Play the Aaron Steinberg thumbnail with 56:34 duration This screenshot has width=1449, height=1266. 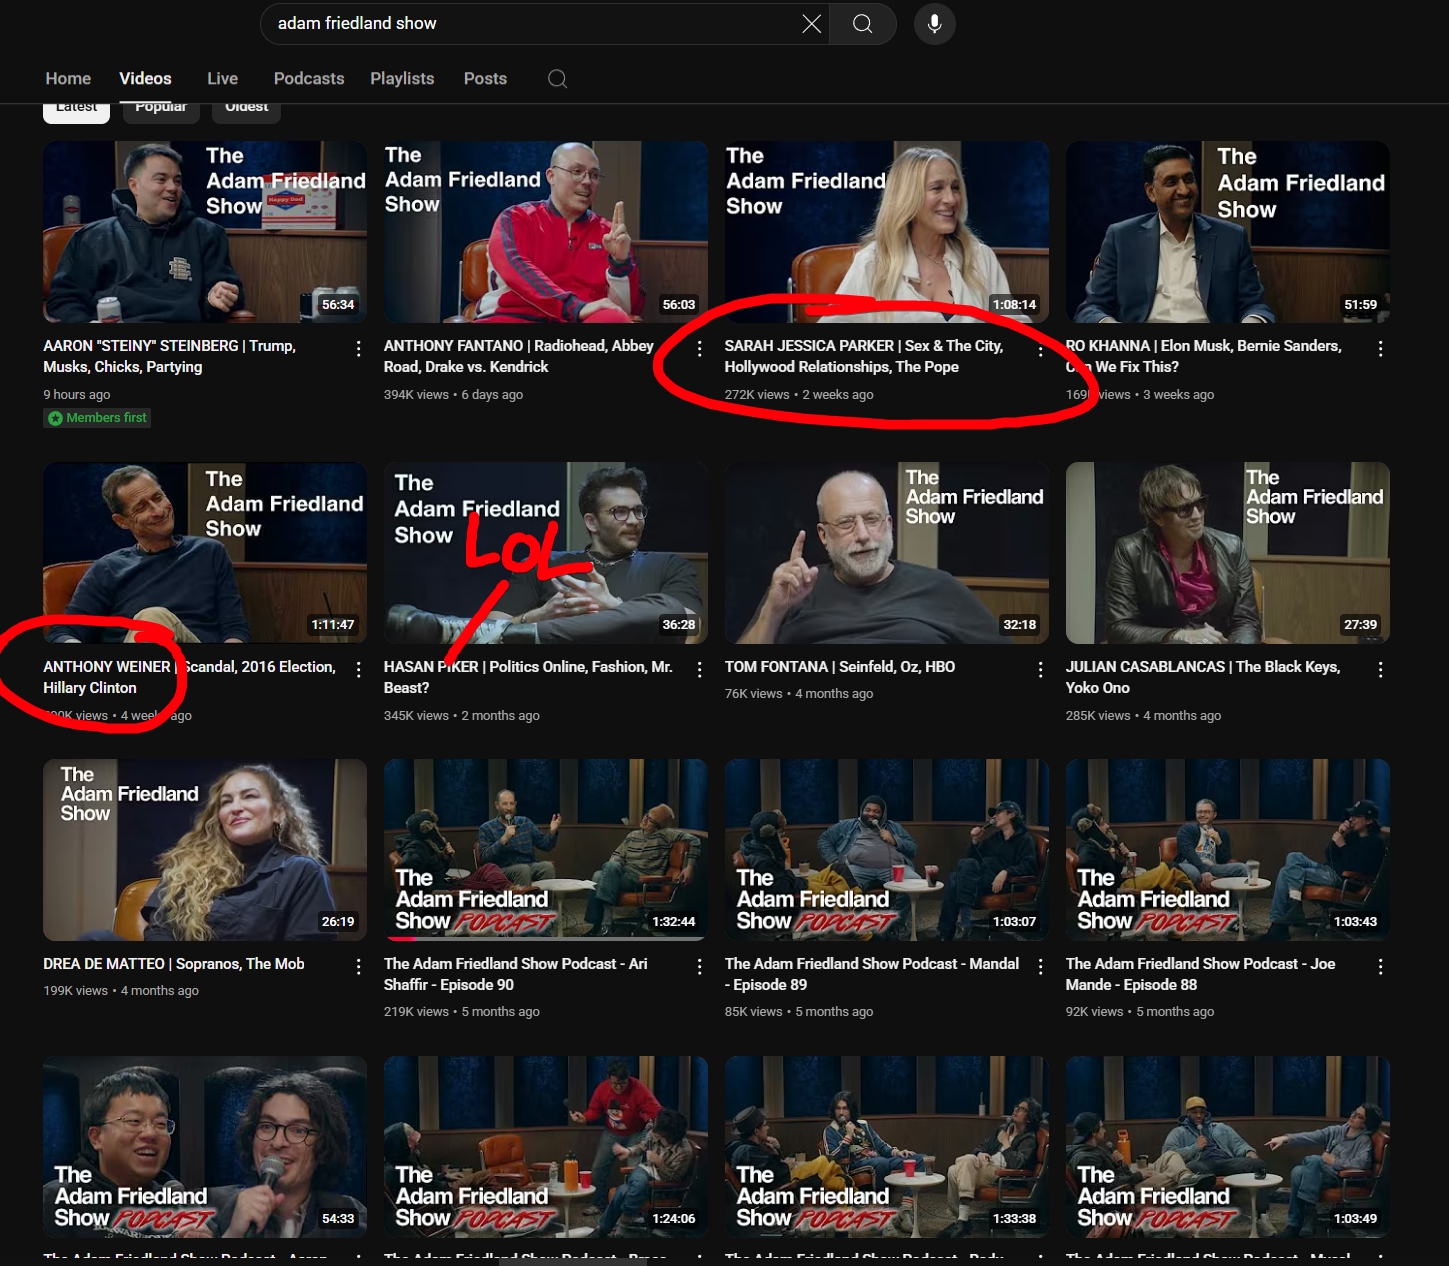tap(205, 231)
